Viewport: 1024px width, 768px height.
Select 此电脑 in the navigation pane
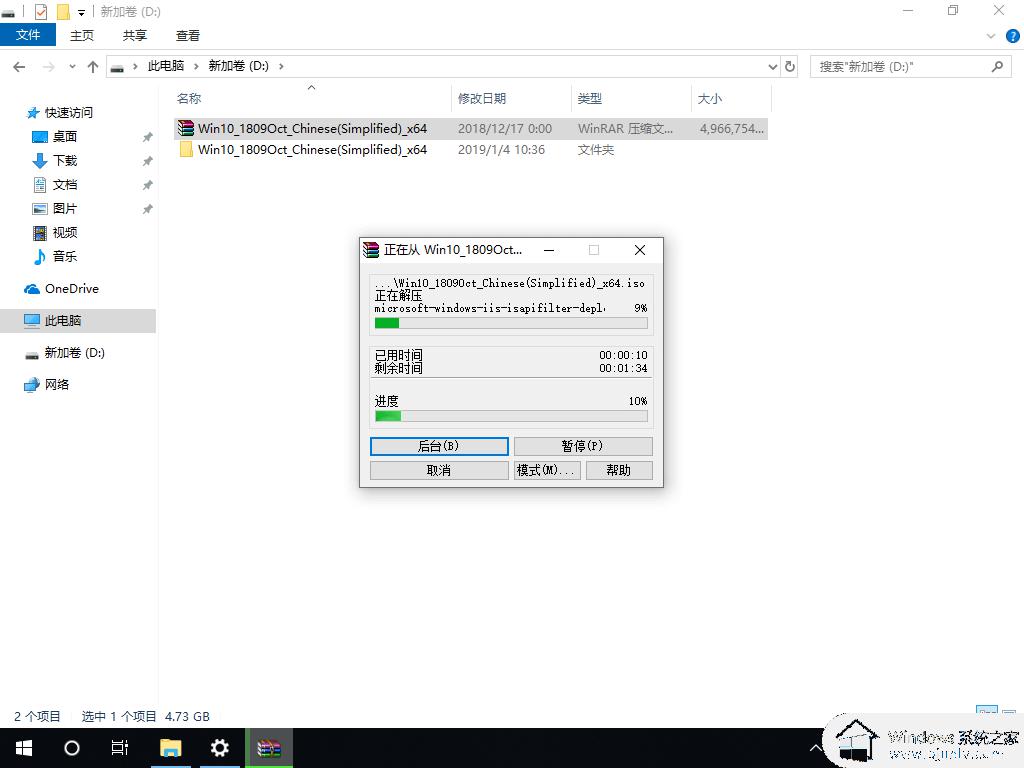63,321
